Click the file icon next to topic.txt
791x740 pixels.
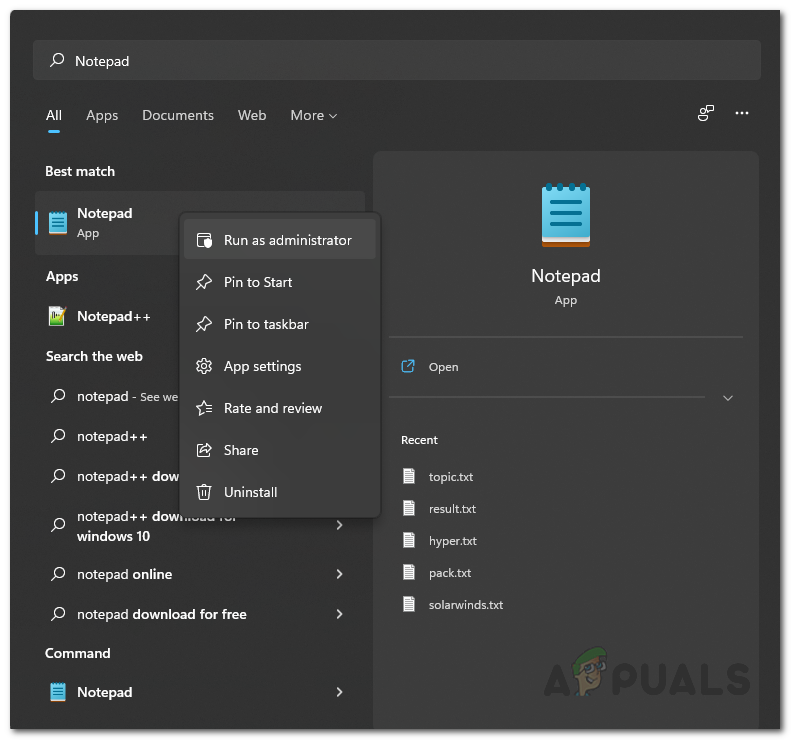pyautogui.click(x=409, y=476)
